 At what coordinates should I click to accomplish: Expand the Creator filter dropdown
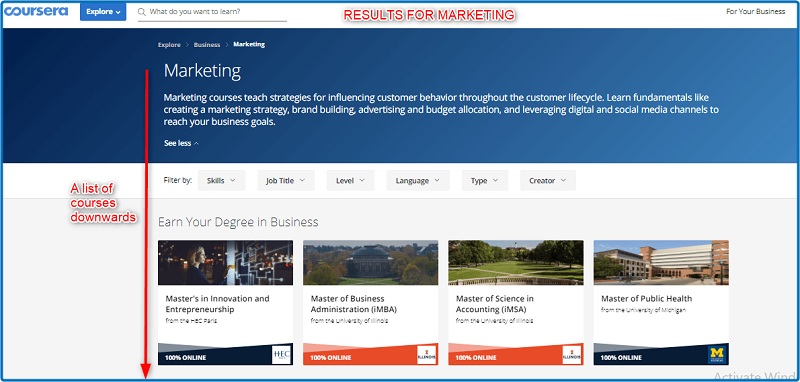(x=548, y=181)
